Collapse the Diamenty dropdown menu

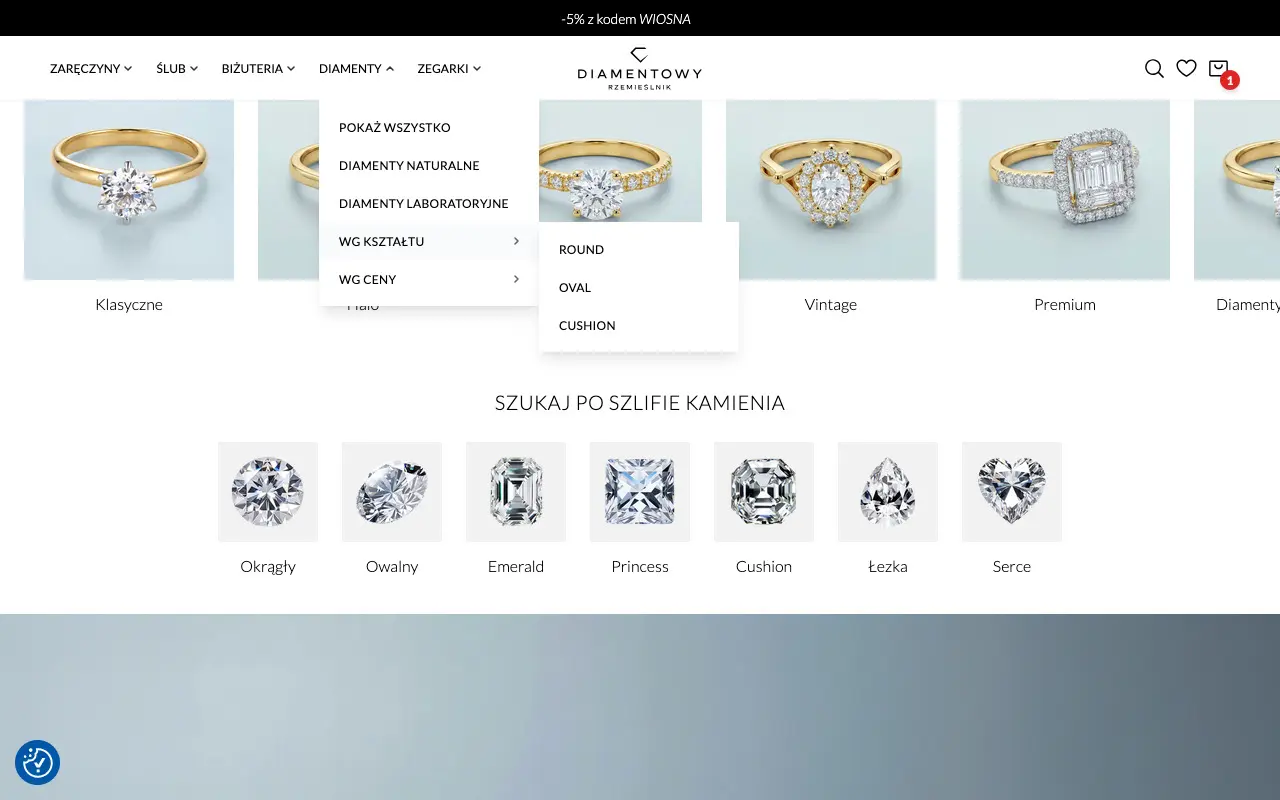[356, 69]
